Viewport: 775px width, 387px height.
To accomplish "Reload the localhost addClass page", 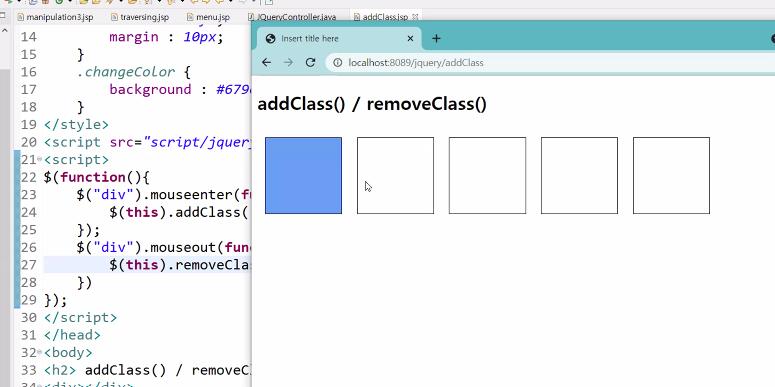I will [310, 63].
